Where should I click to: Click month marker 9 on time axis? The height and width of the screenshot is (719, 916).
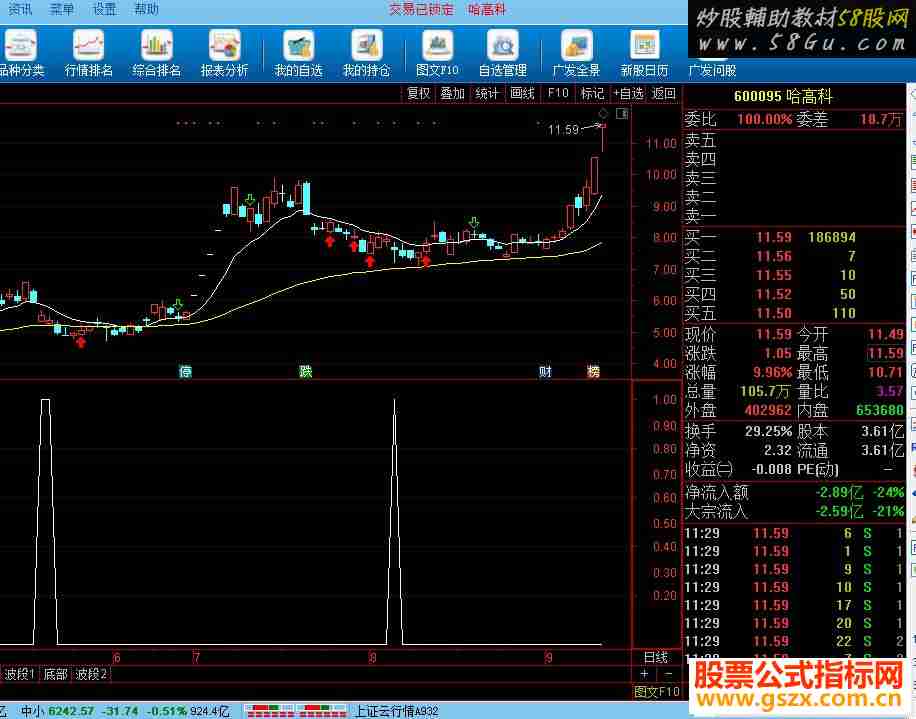548,658
